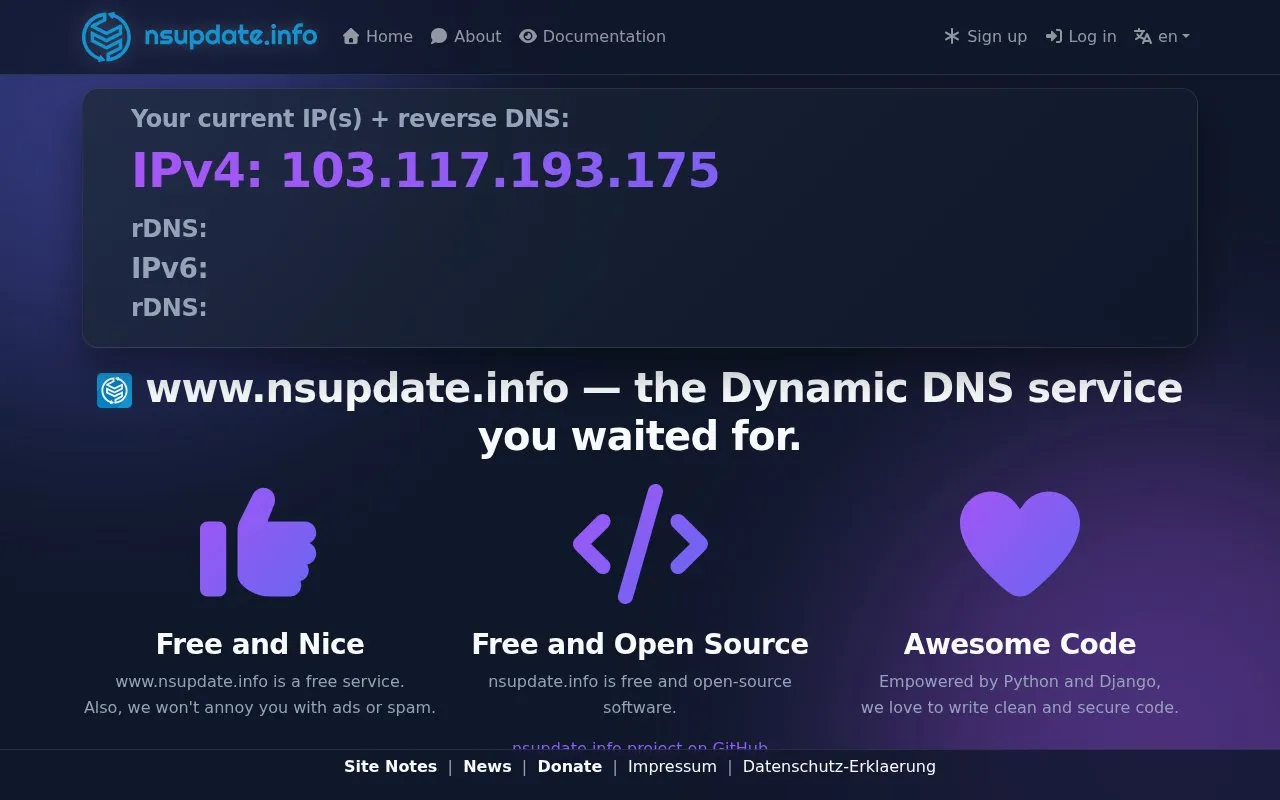
Task: Click the 'Free and Open Source' heading
Action: 640,644
